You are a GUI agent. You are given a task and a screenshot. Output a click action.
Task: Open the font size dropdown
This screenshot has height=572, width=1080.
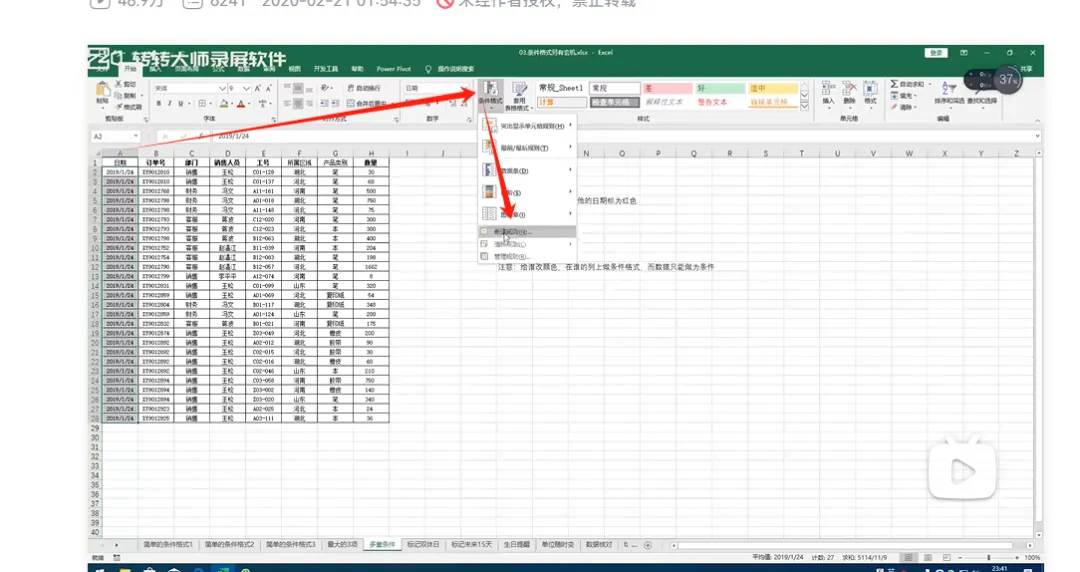click(246, 88)
